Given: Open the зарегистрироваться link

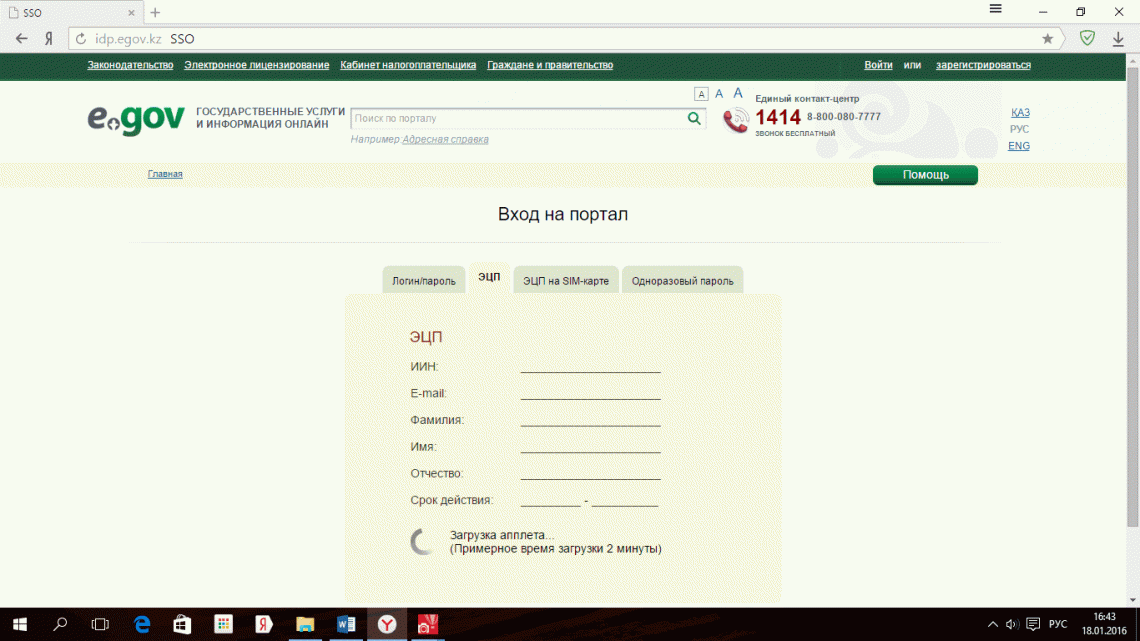Looking at the screenshot, I should 983,63.
